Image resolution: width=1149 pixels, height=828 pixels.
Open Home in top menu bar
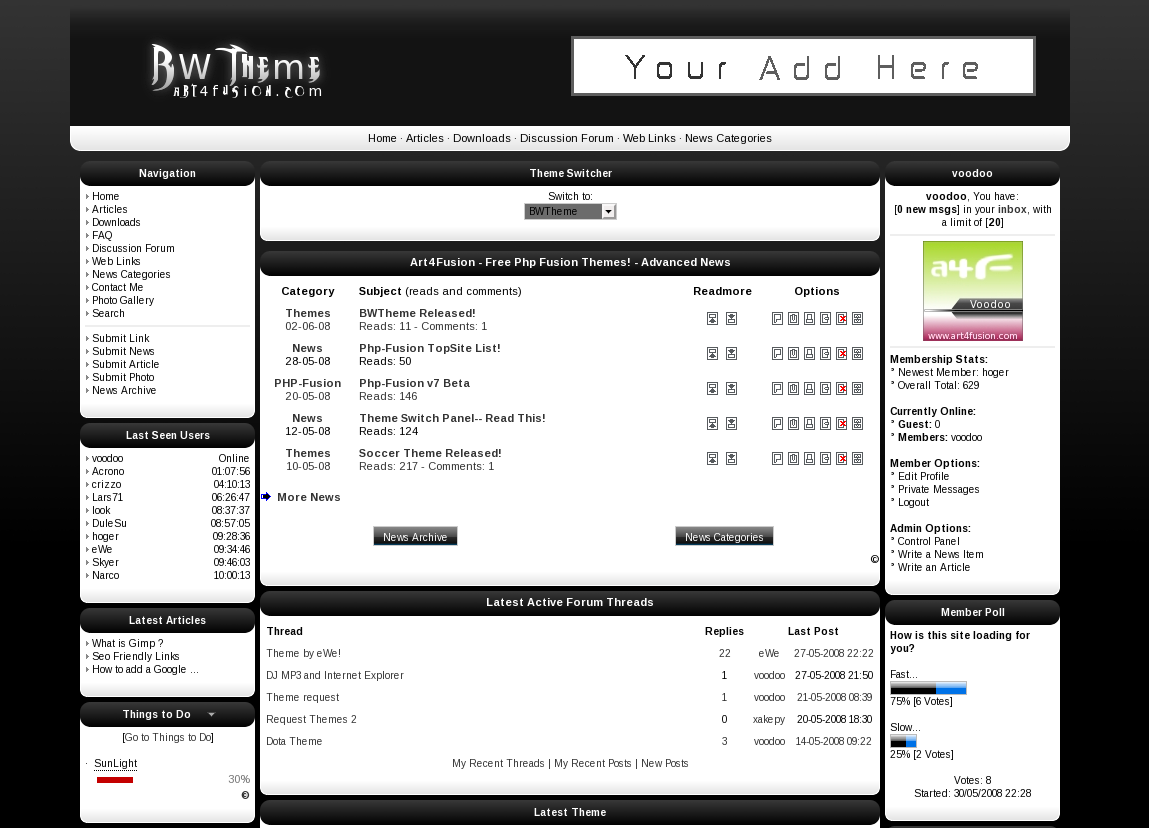(x=382, y=138)
